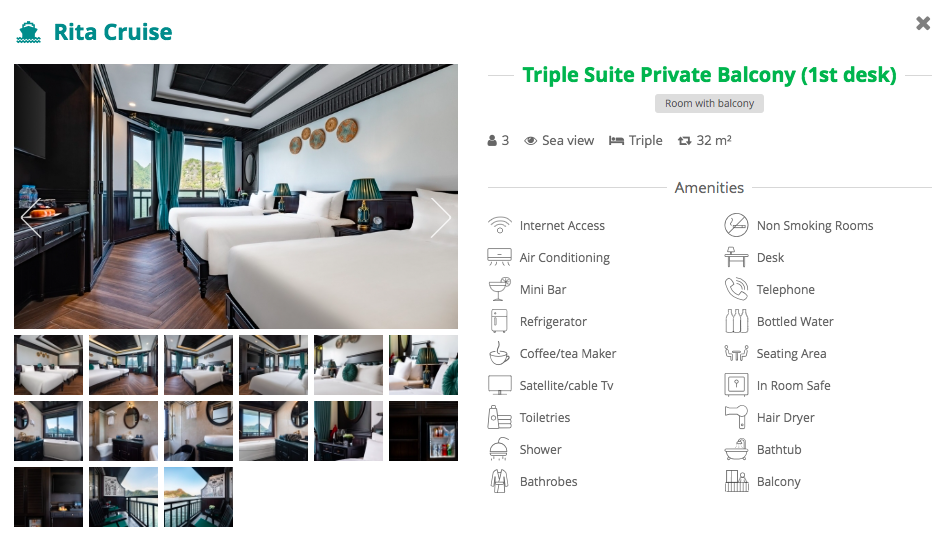
Task: Select the Room with balcony tag
Action: coord(709,104)
